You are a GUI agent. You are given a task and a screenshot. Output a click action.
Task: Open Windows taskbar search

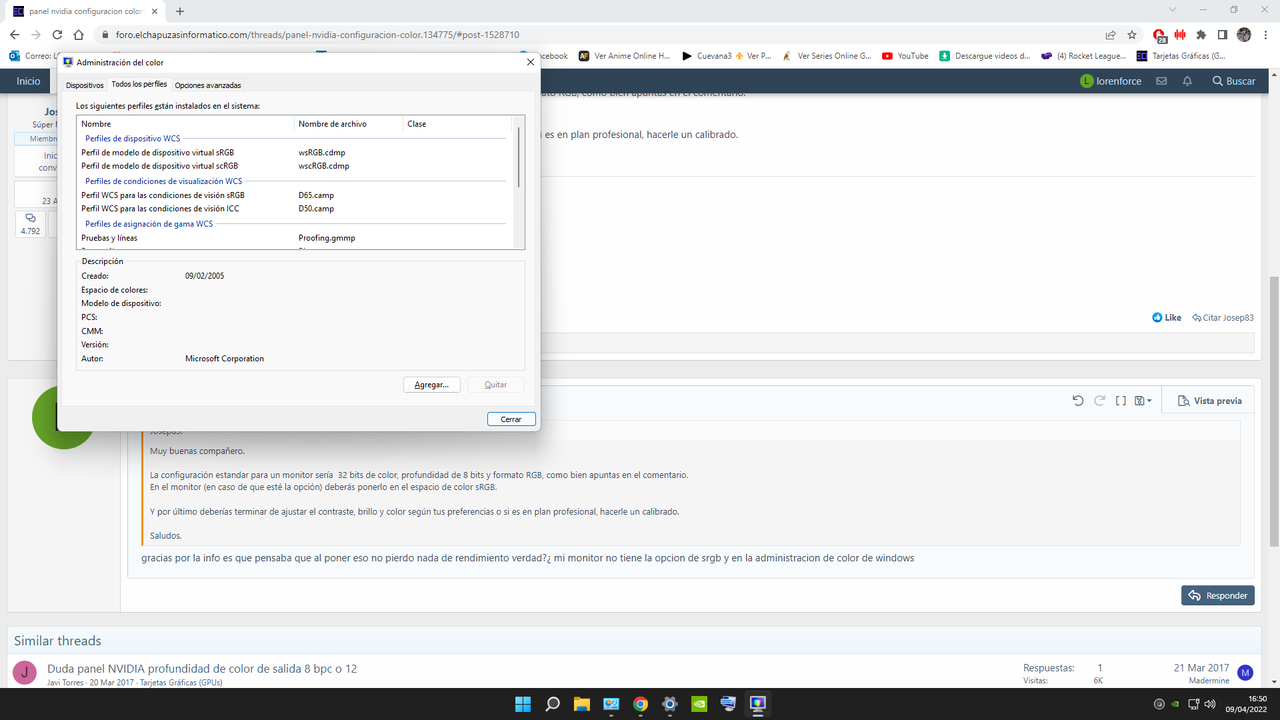(x=552, y=704)
